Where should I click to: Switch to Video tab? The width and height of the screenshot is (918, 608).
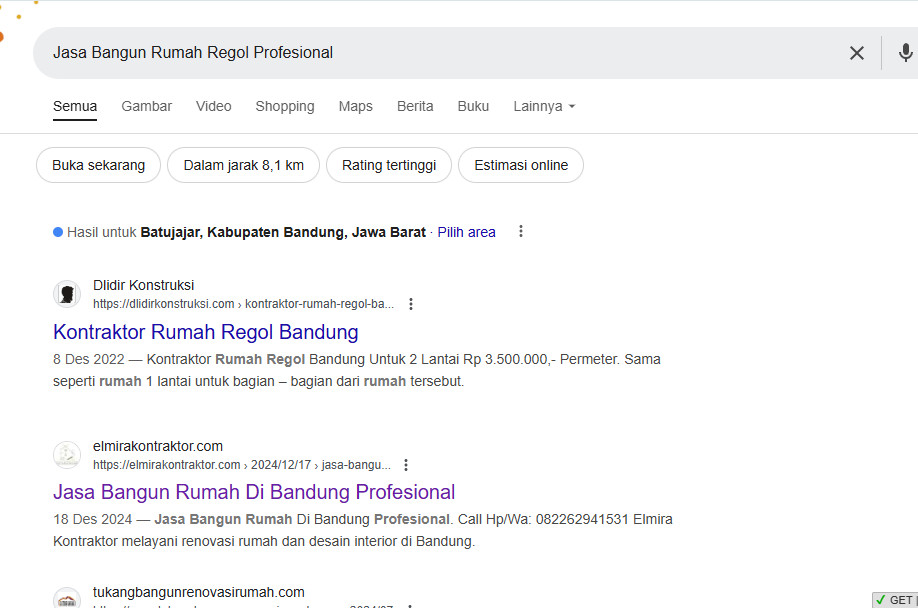point(214,107)
